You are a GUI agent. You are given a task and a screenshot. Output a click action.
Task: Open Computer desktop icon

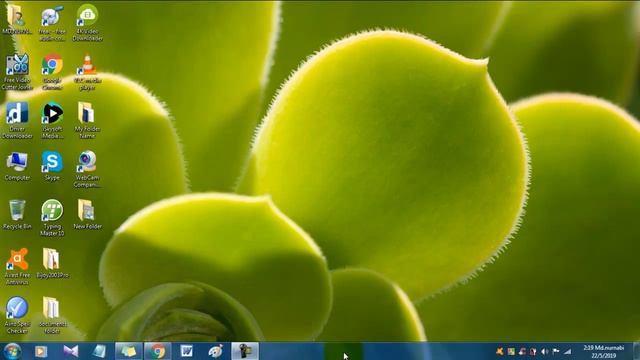point(17,166)
